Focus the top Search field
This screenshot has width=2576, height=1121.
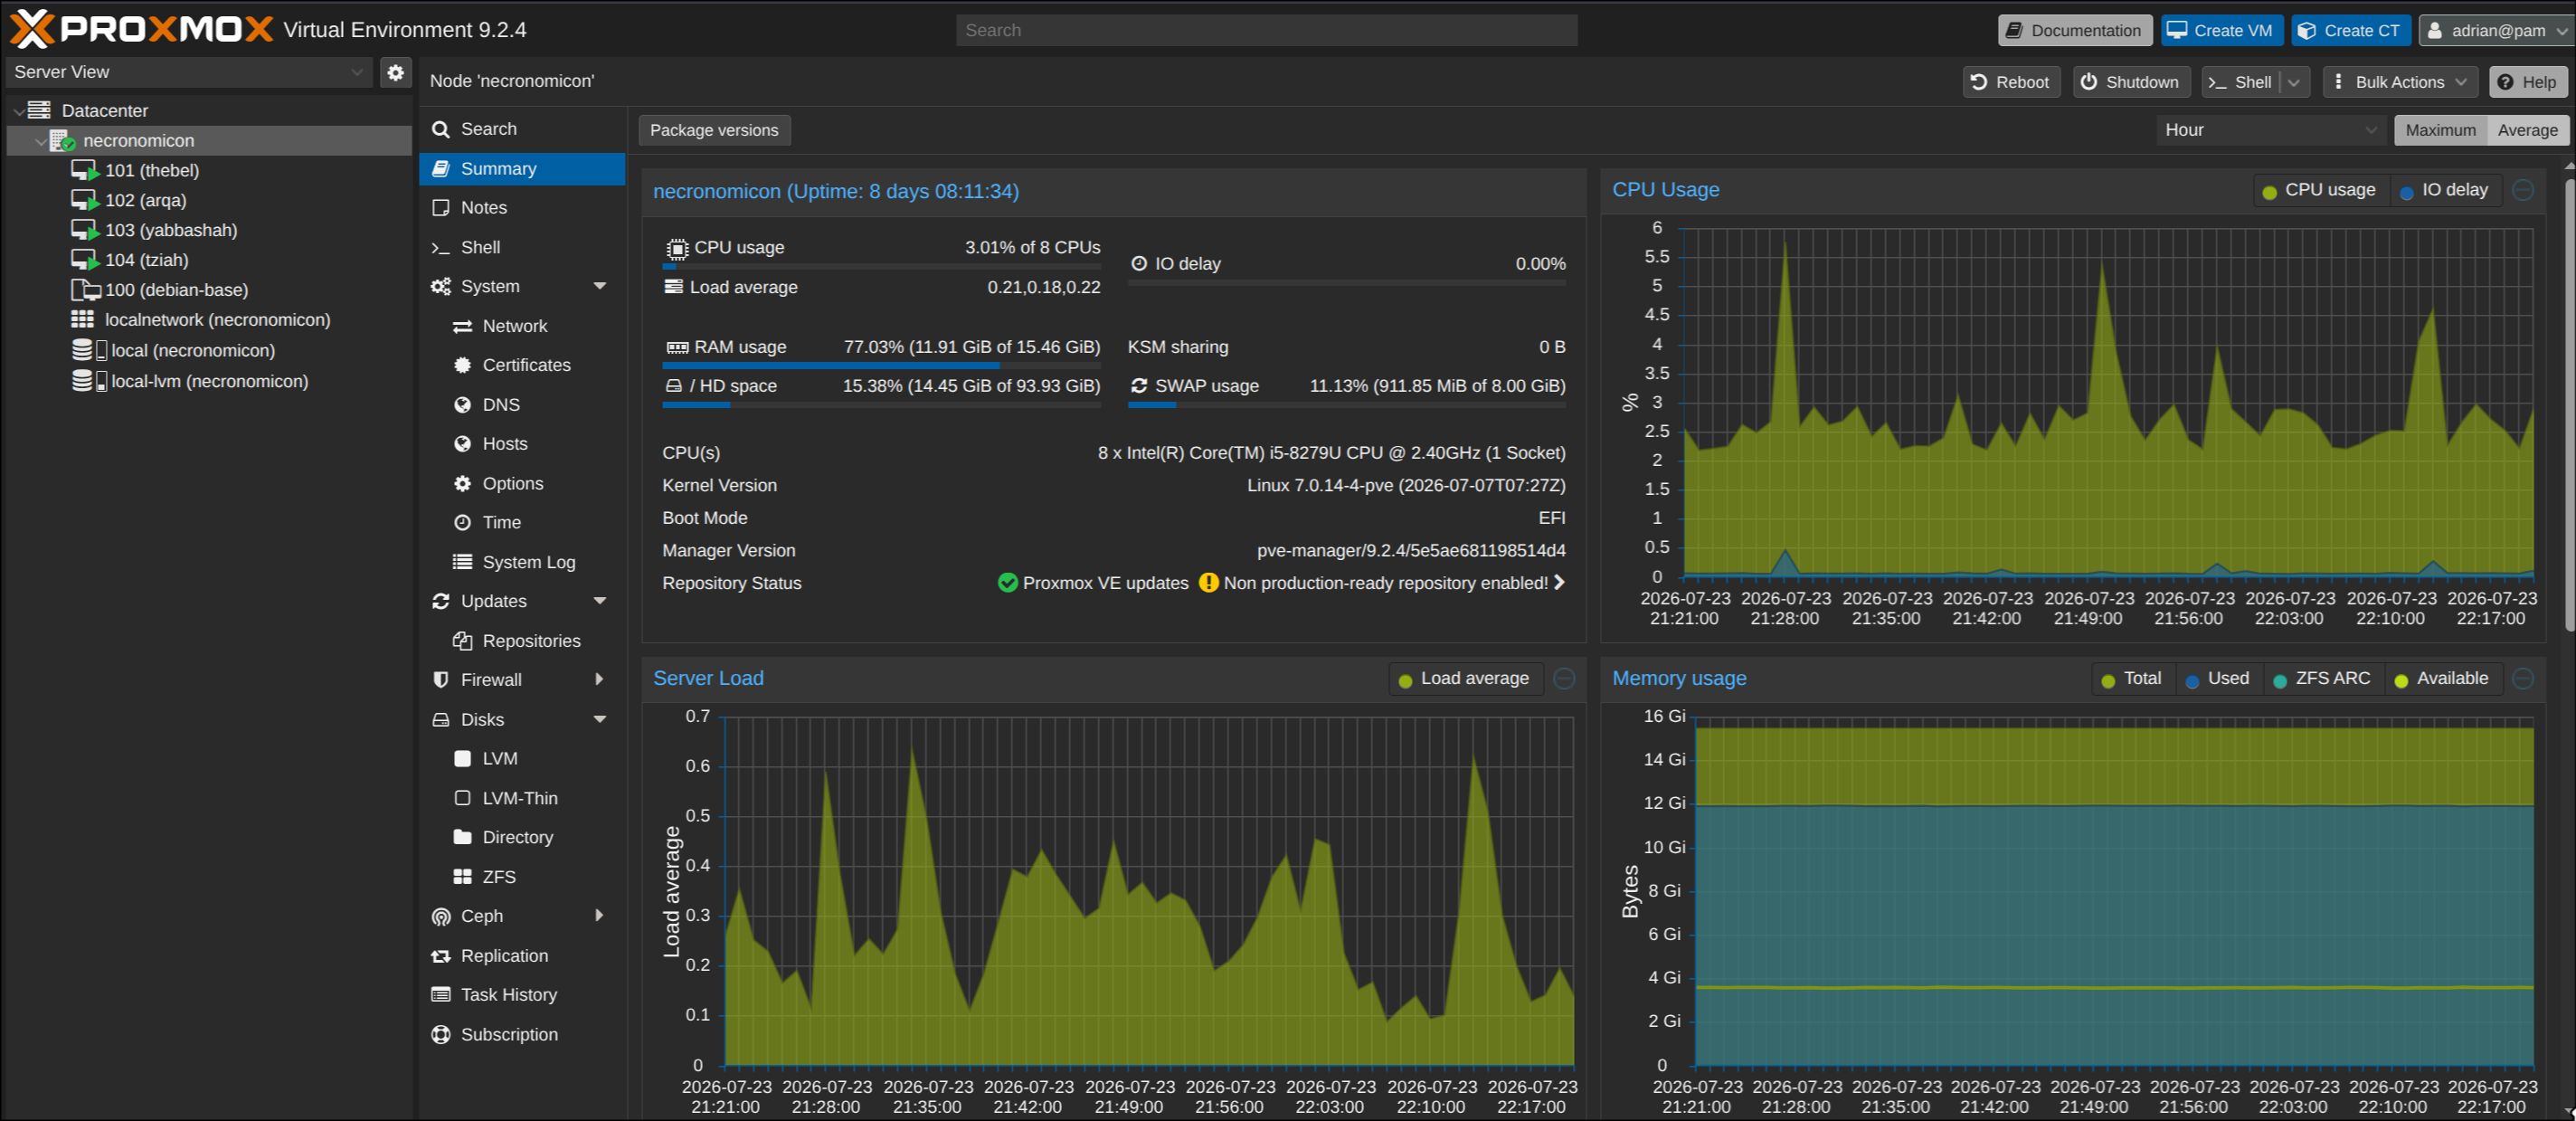tap(1266, 30)
